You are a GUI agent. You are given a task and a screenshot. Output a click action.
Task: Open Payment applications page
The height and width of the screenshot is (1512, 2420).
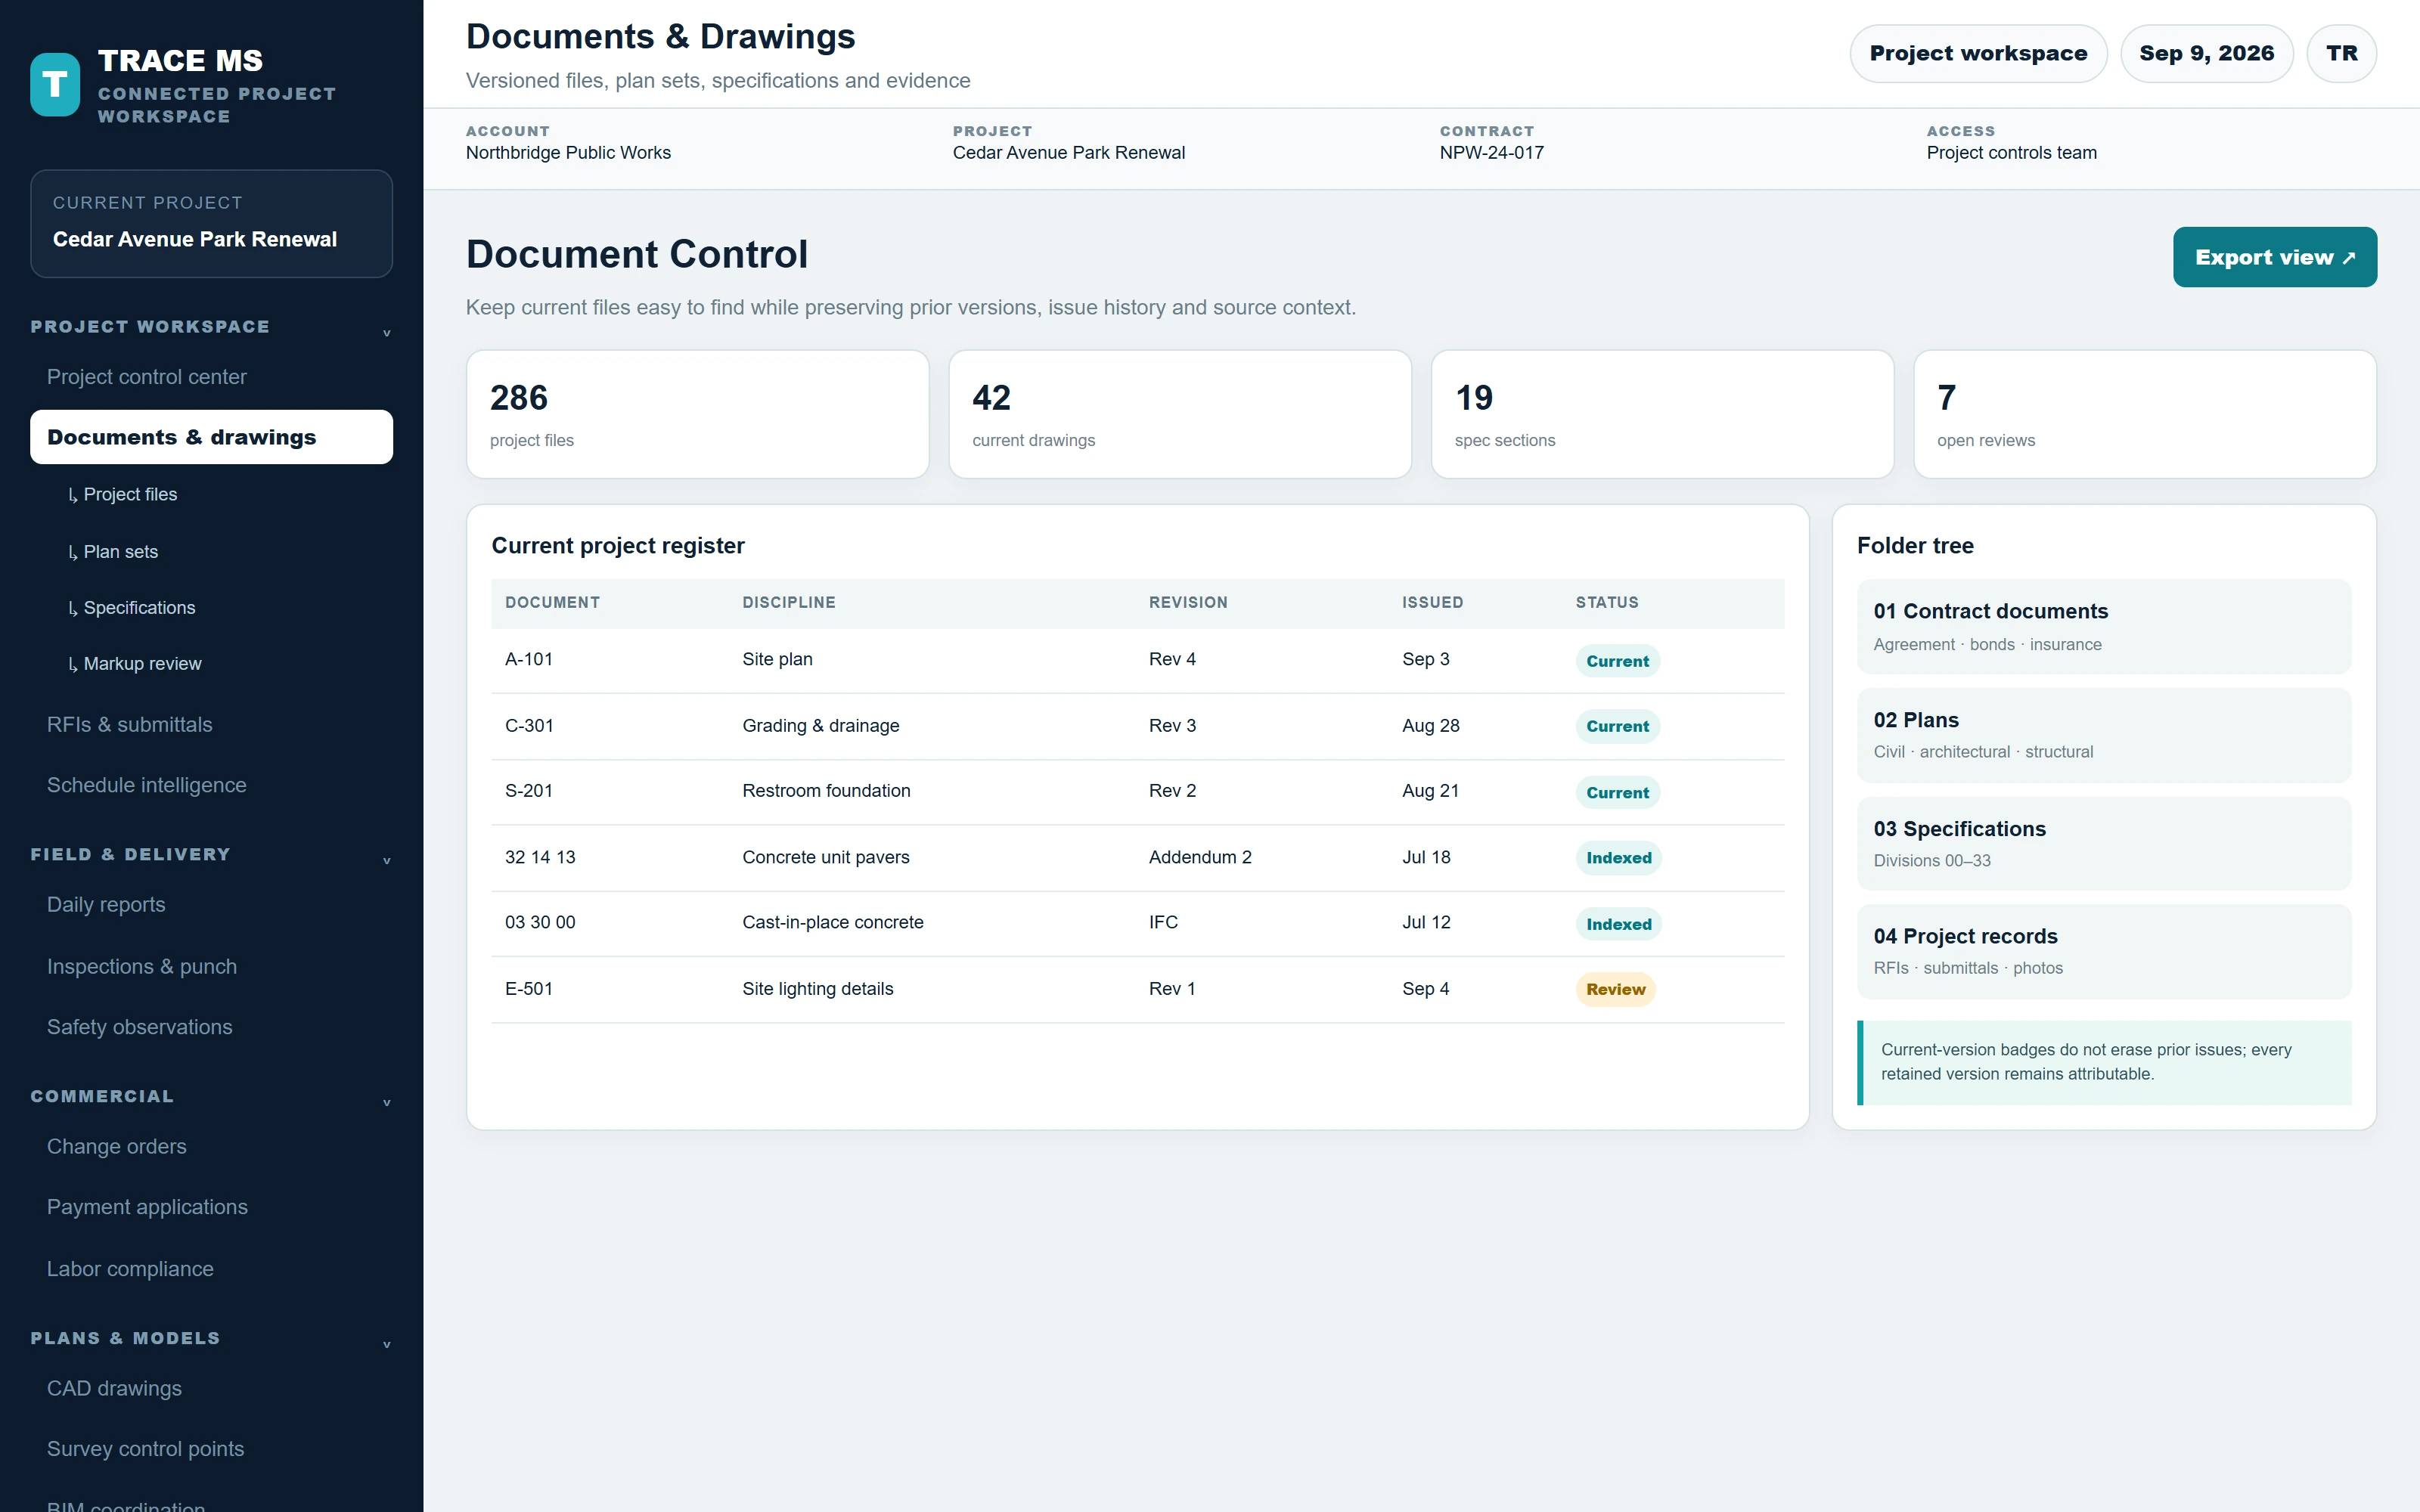pos(211,1207)
